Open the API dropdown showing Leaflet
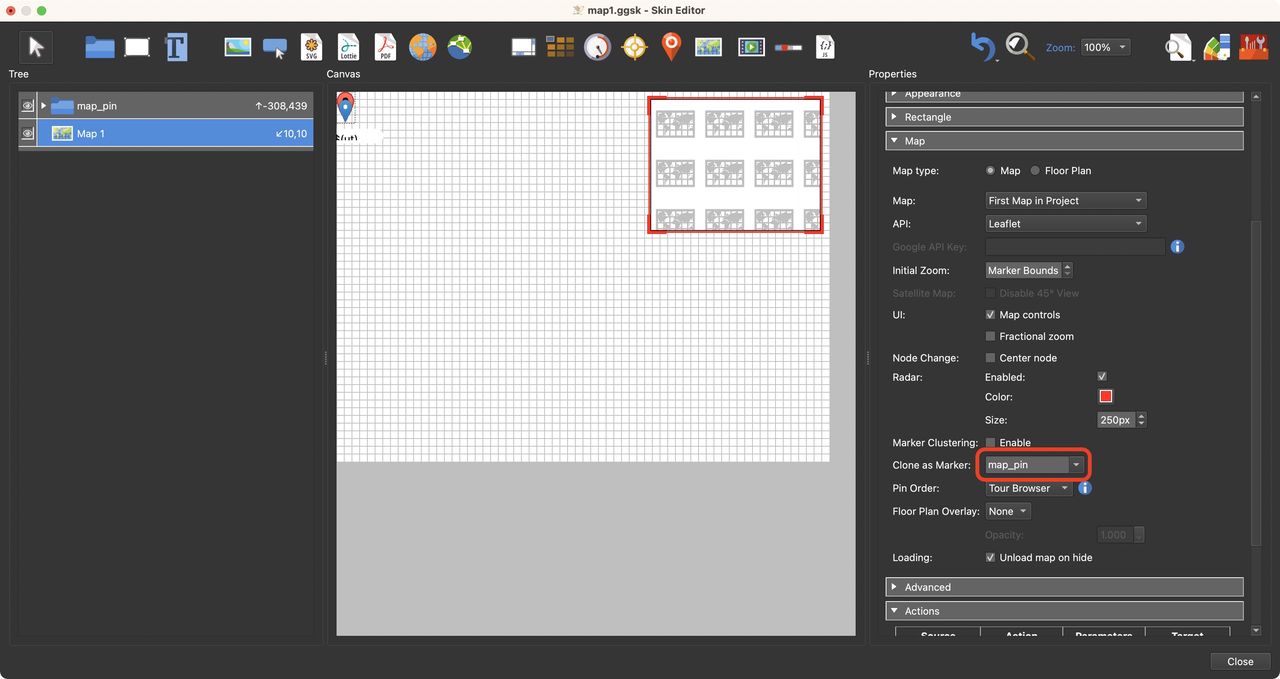 pos(1065,222)
